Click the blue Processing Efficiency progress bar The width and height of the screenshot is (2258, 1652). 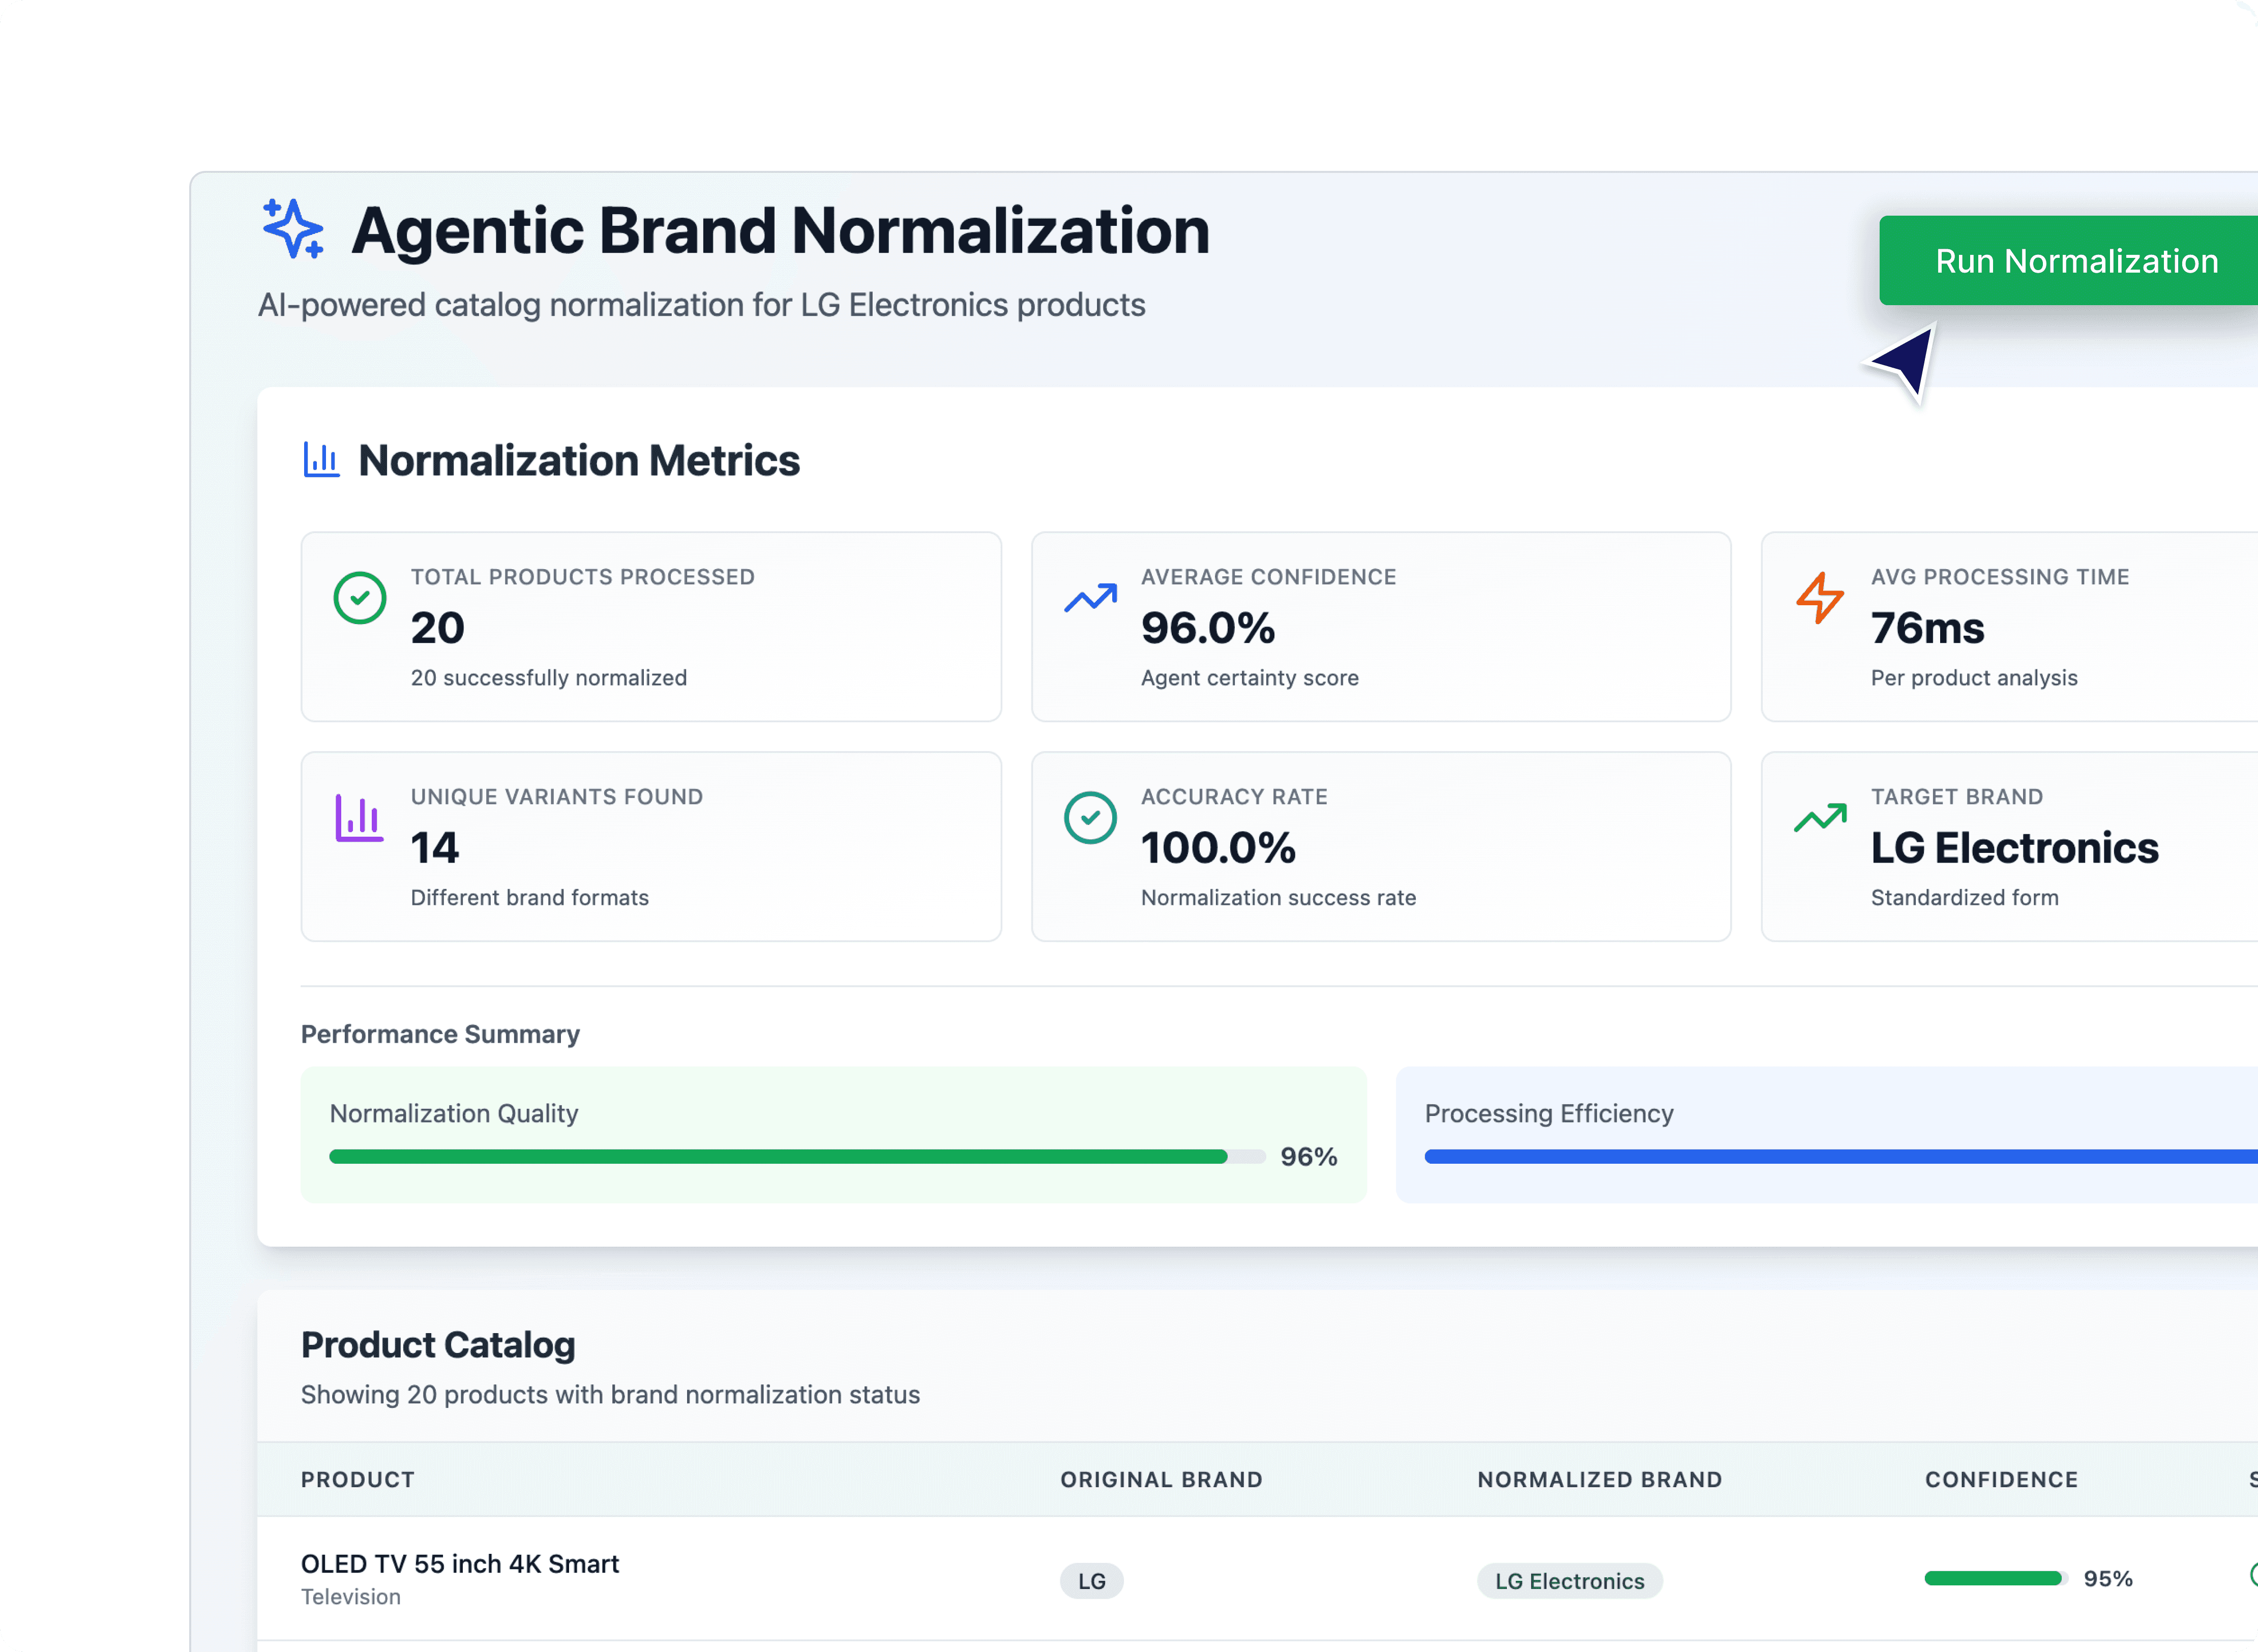tap(1840, 1157)
